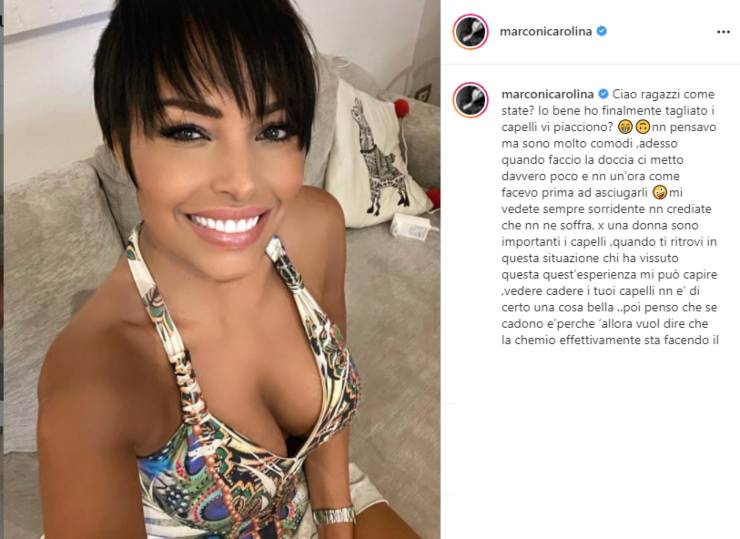Click the caption text mentioning 'la chemio'
740x539 pixels.
click(610, 340)
